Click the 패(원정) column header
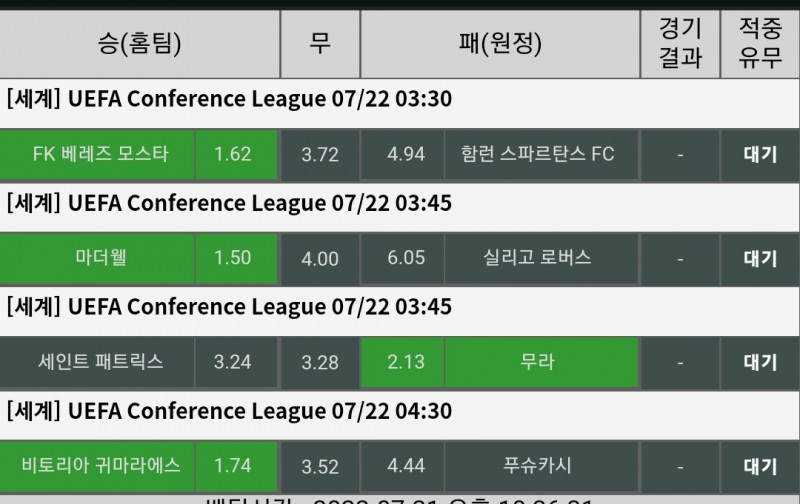Screen dimensions: 800x504 coord(499,43)
